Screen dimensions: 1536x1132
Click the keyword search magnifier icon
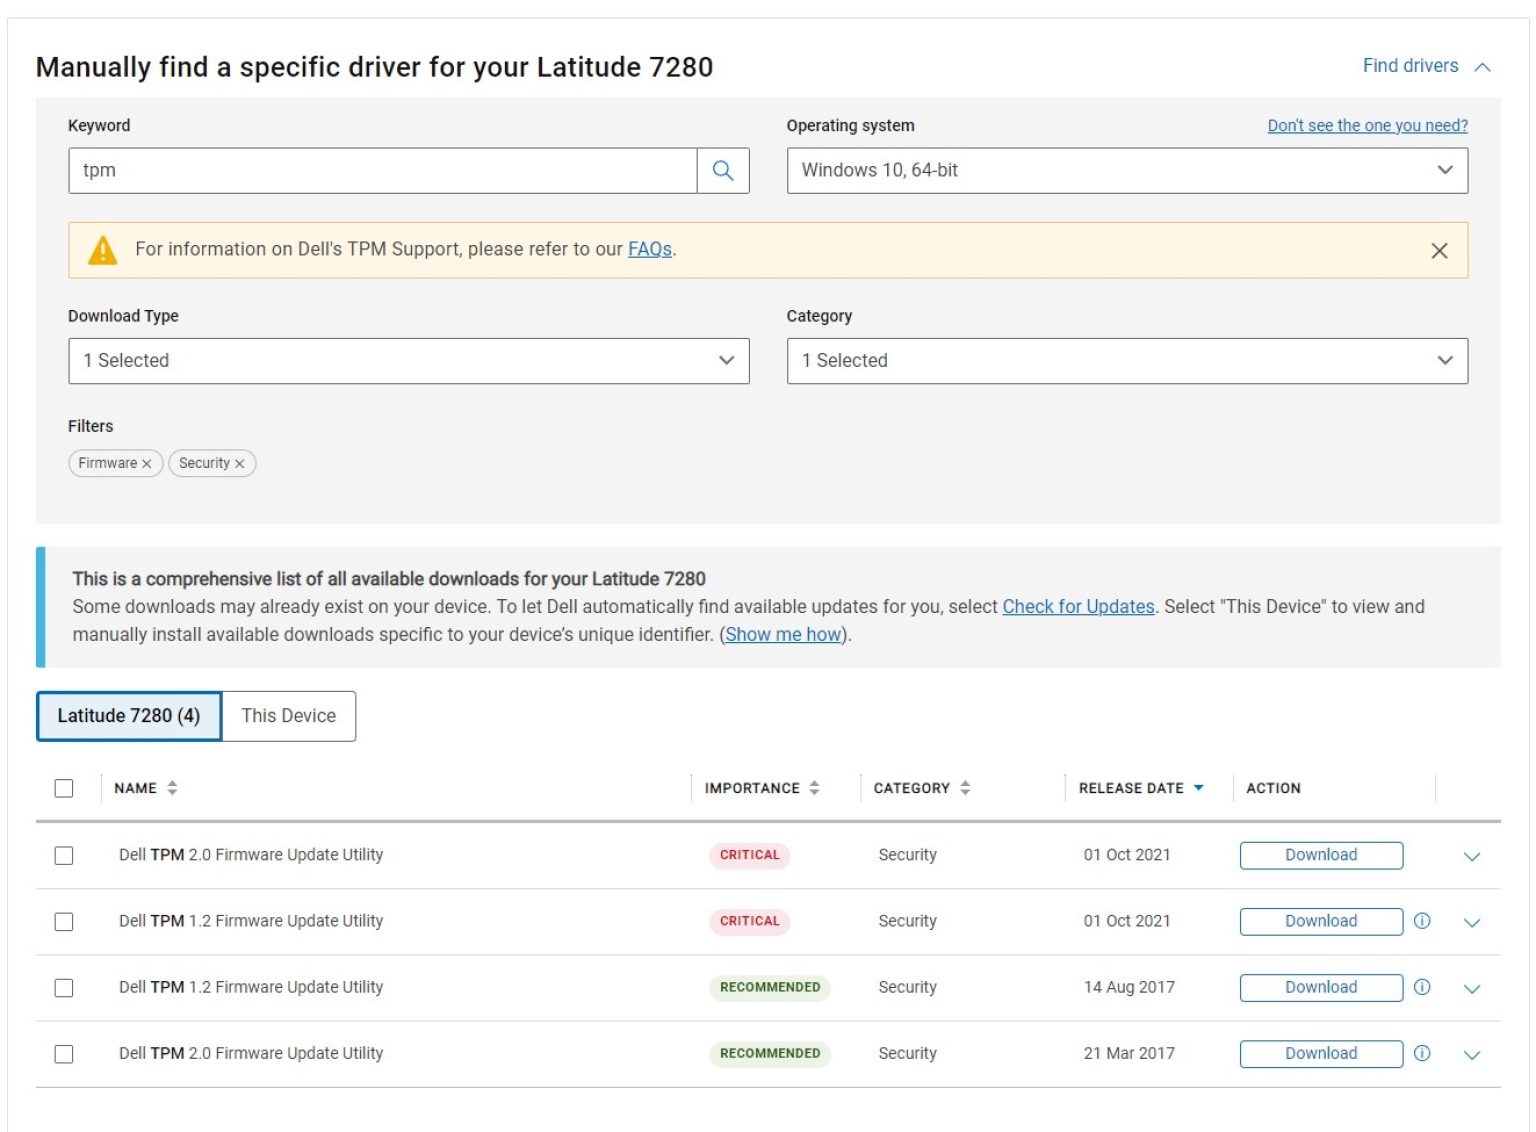[722, 171]
